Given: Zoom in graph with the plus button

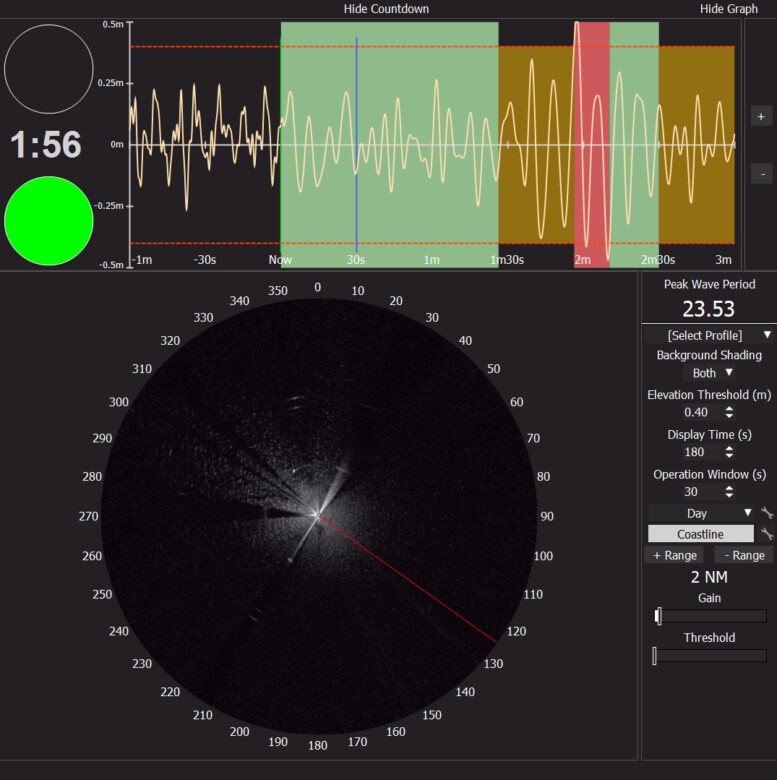Looking at the screenshot, I should point(761,117).
